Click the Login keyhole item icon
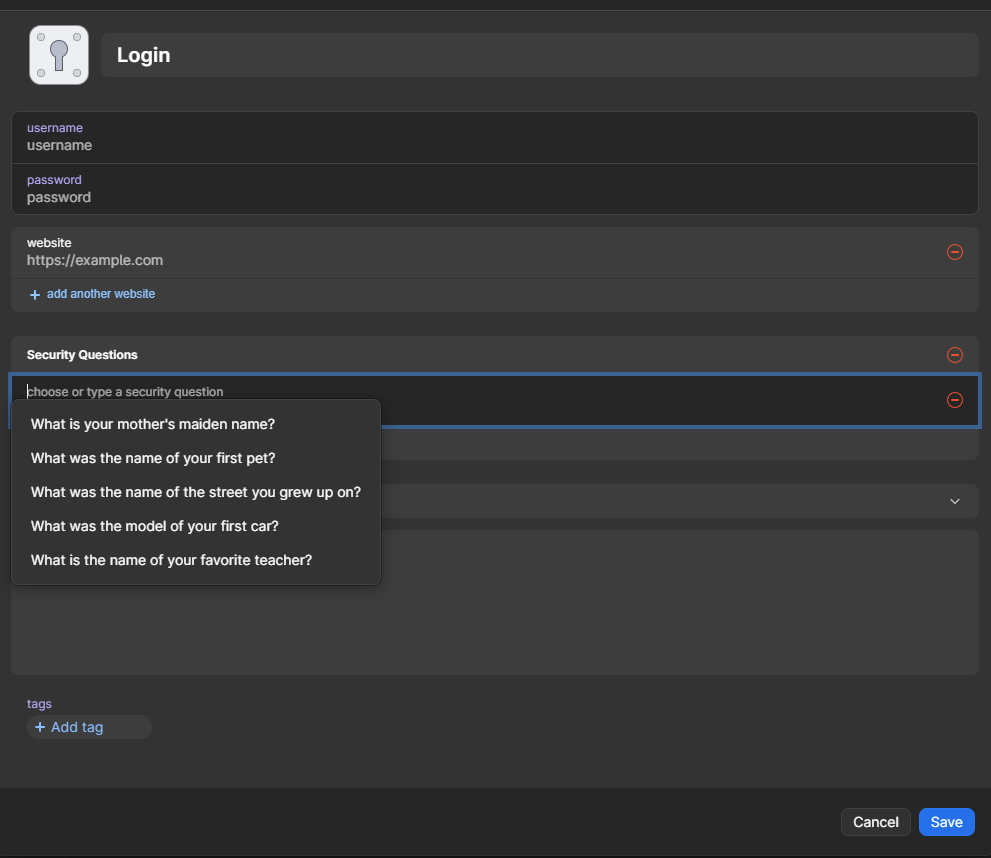The image size is (991, 858). click(59, 55)
